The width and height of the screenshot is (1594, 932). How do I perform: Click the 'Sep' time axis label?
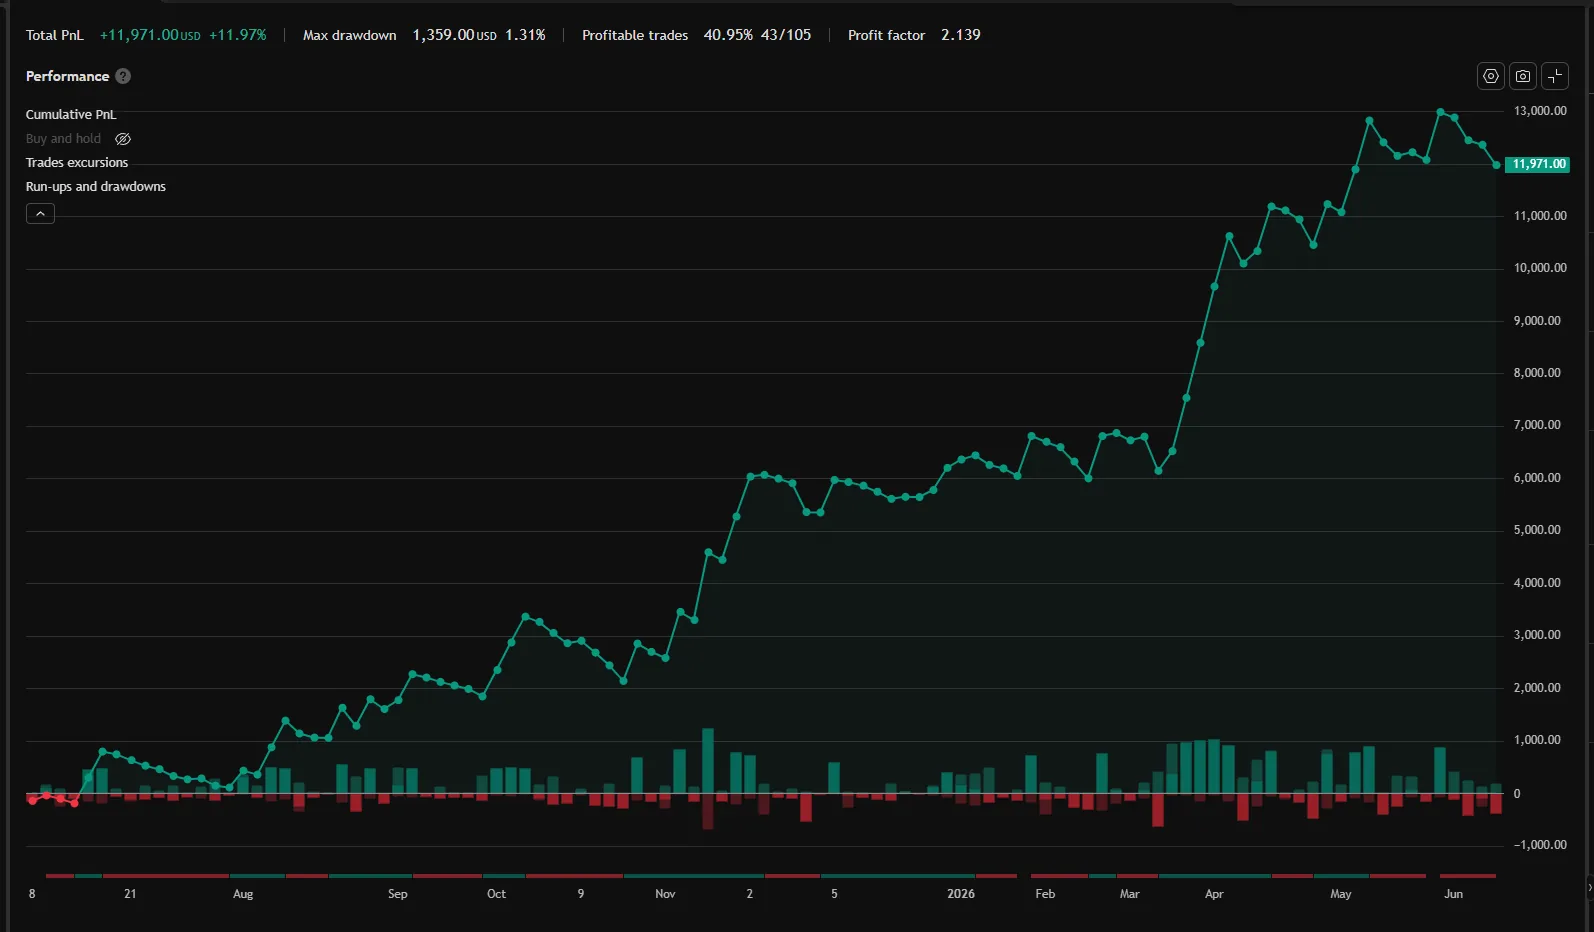pyautogui.click(x=398, y=894)
